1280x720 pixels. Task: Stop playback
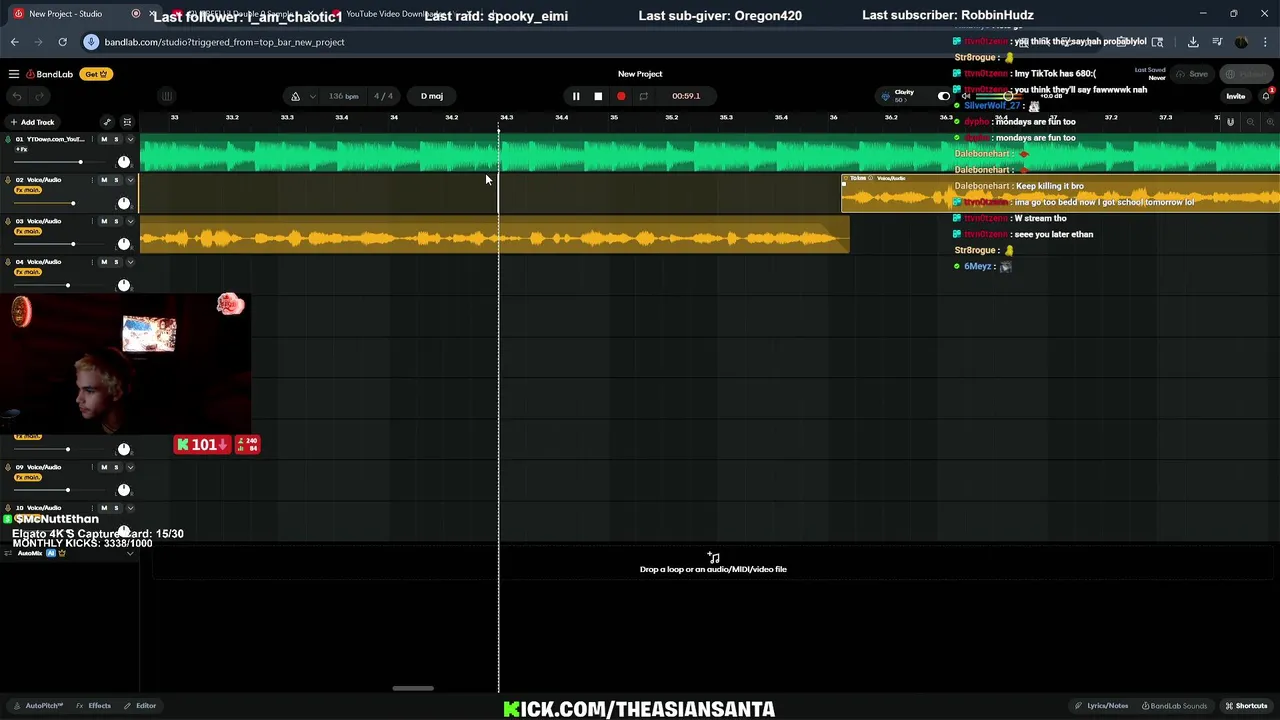[598, 96]
